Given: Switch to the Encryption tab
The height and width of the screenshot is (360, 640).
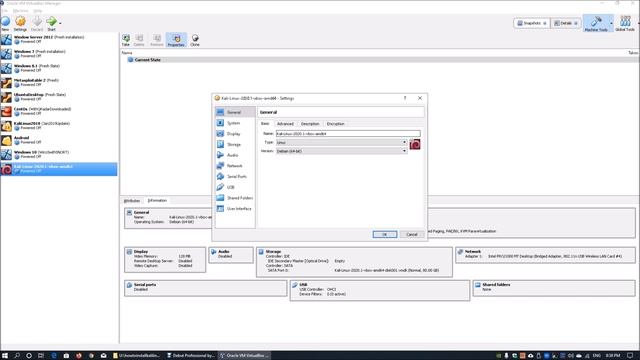Looking at the screenshot, I should pos(336,124).
